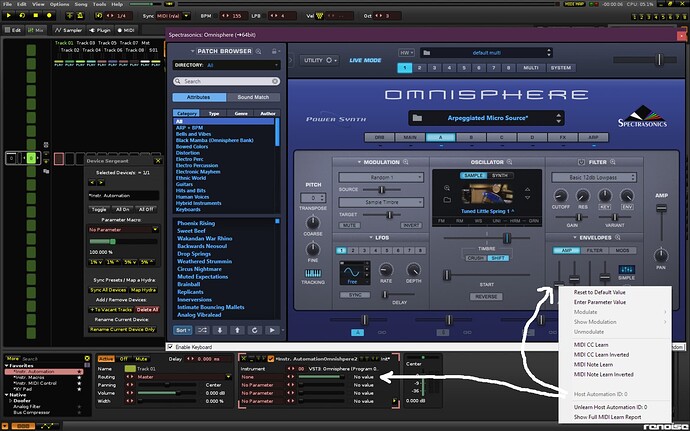Switch to Sound Match tab in browser
690x431 pixels.
coord(253,97)
